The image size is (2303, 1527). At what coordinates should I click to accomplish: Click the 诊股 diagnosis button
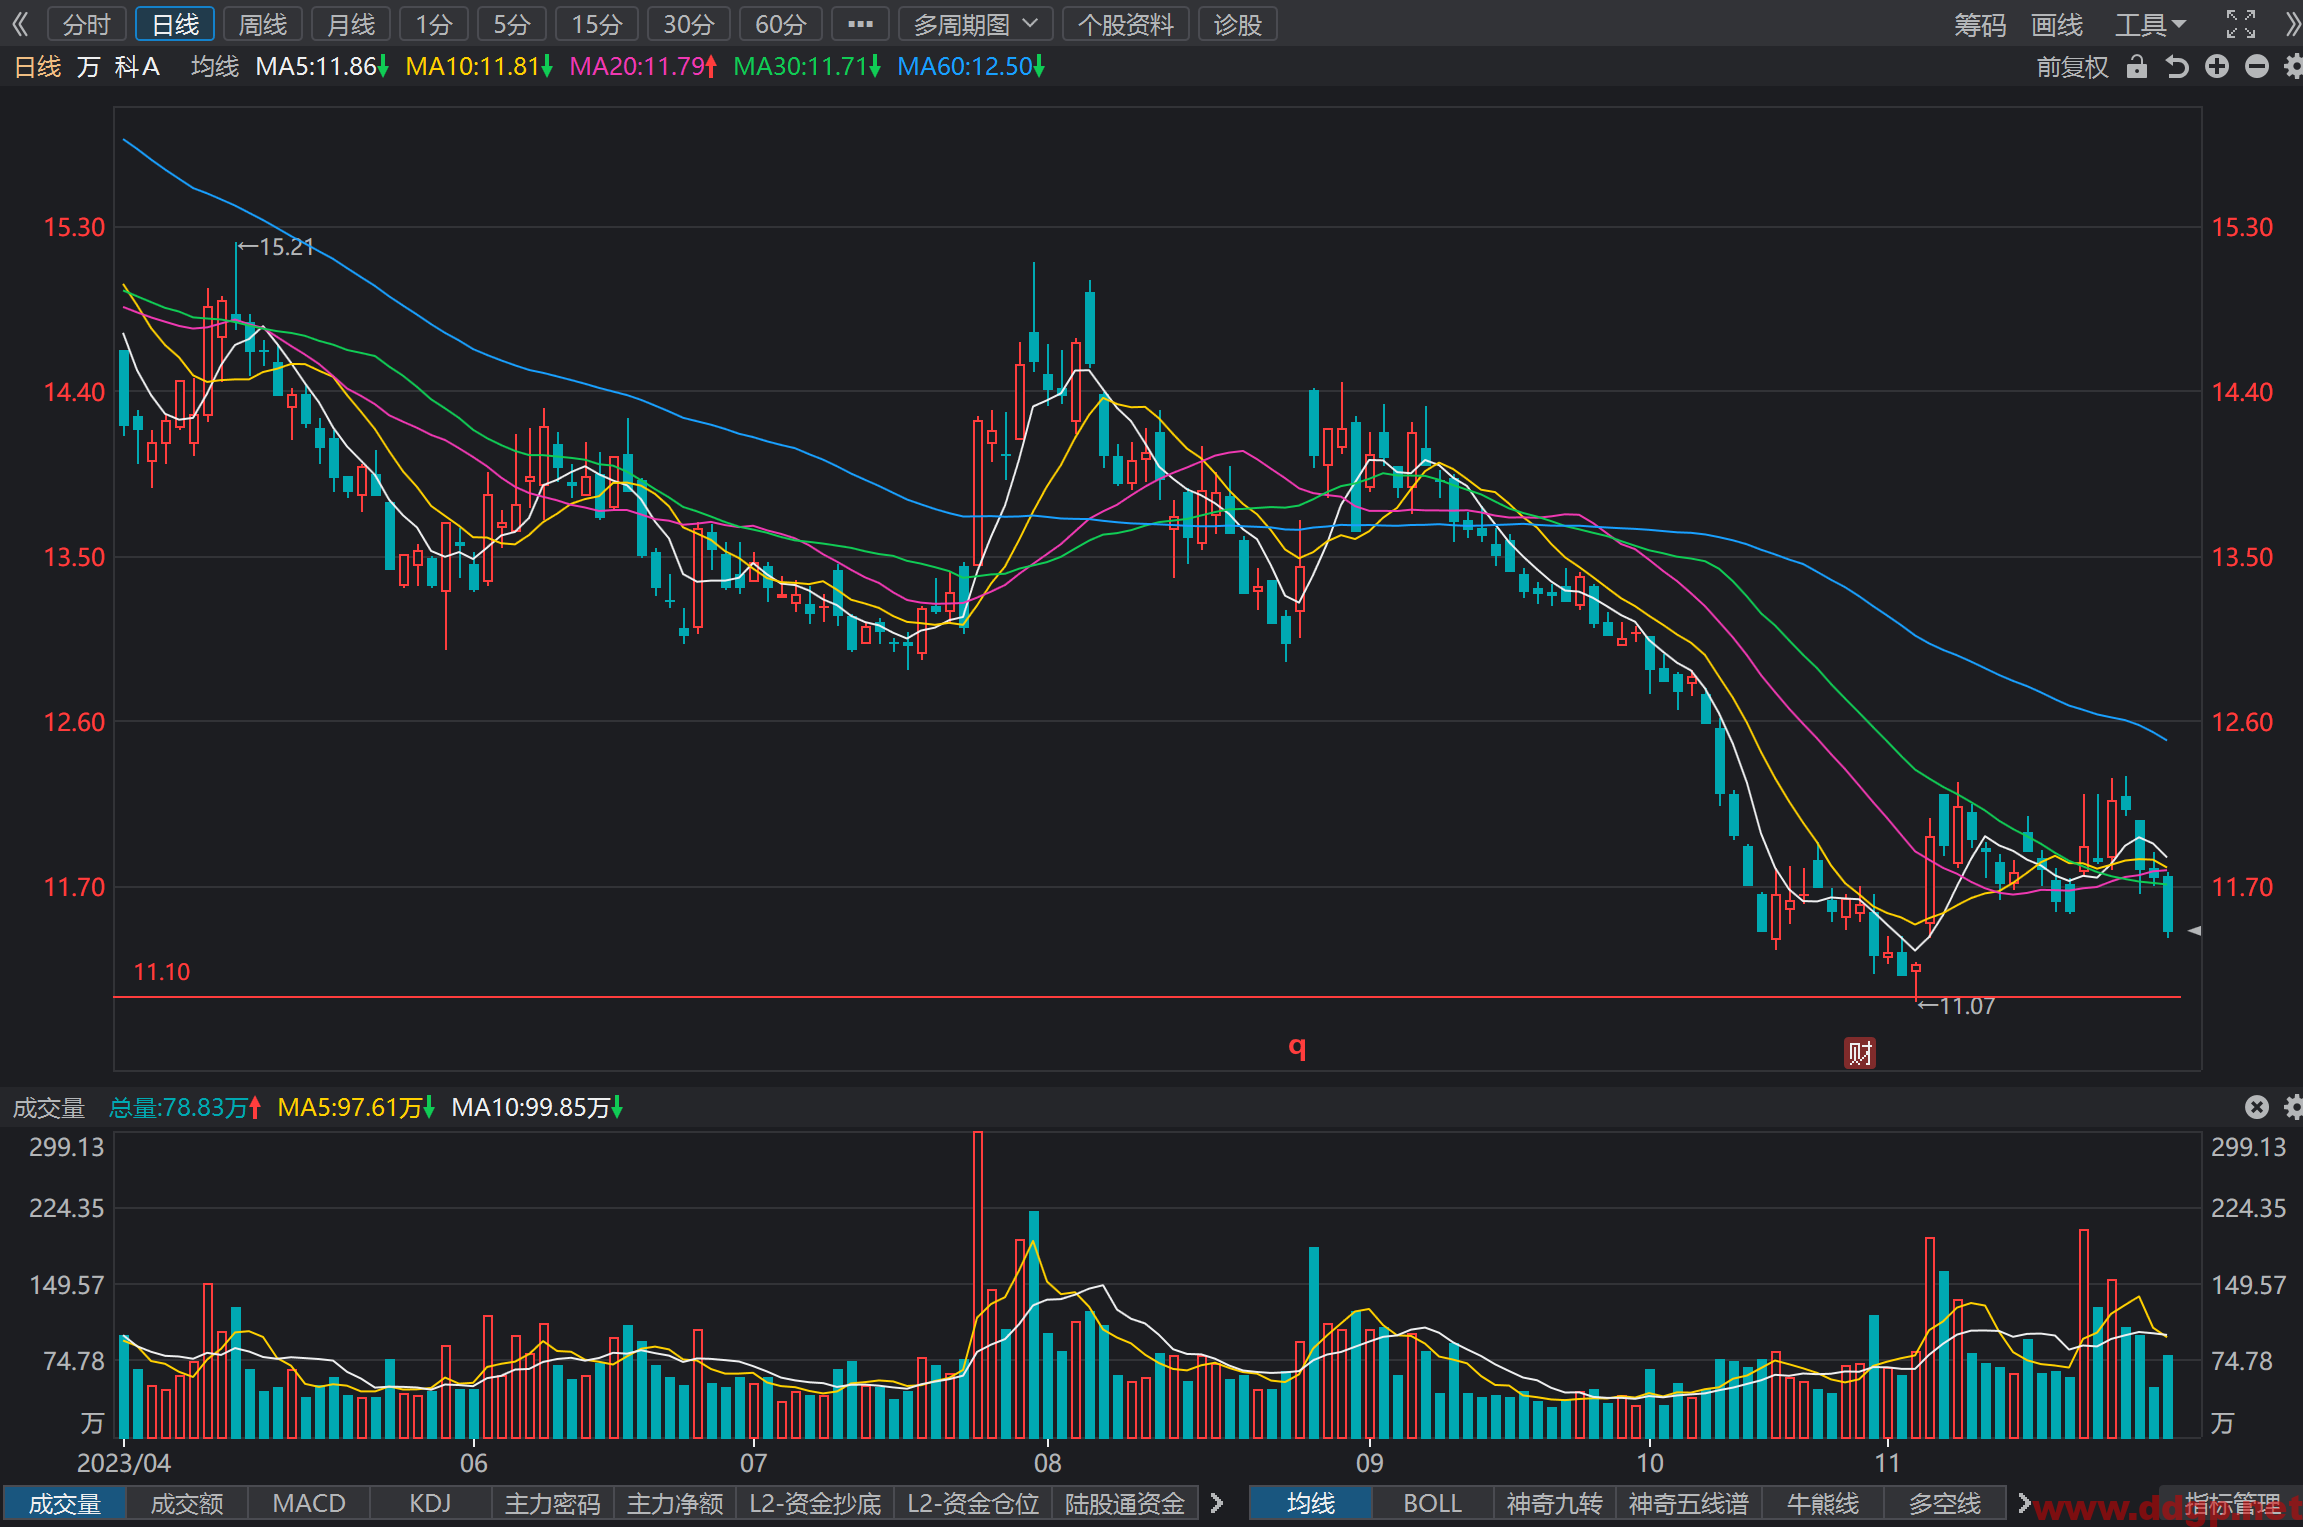pos(1238,24)
